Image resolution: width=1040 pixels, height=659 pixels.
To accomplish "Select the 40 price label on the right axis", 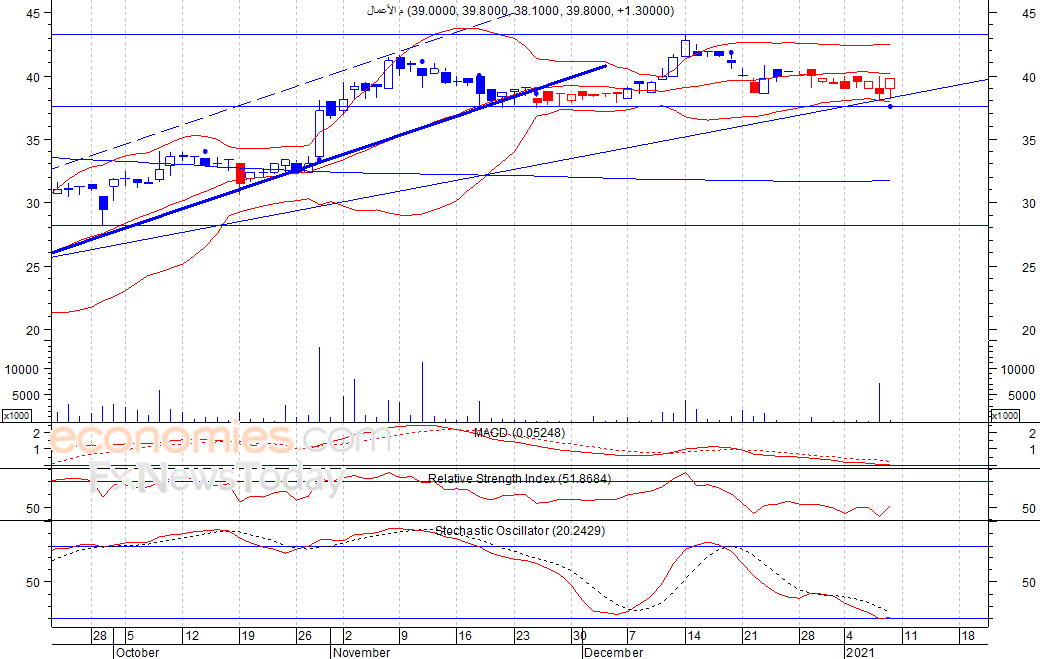I will [1029, 77].
